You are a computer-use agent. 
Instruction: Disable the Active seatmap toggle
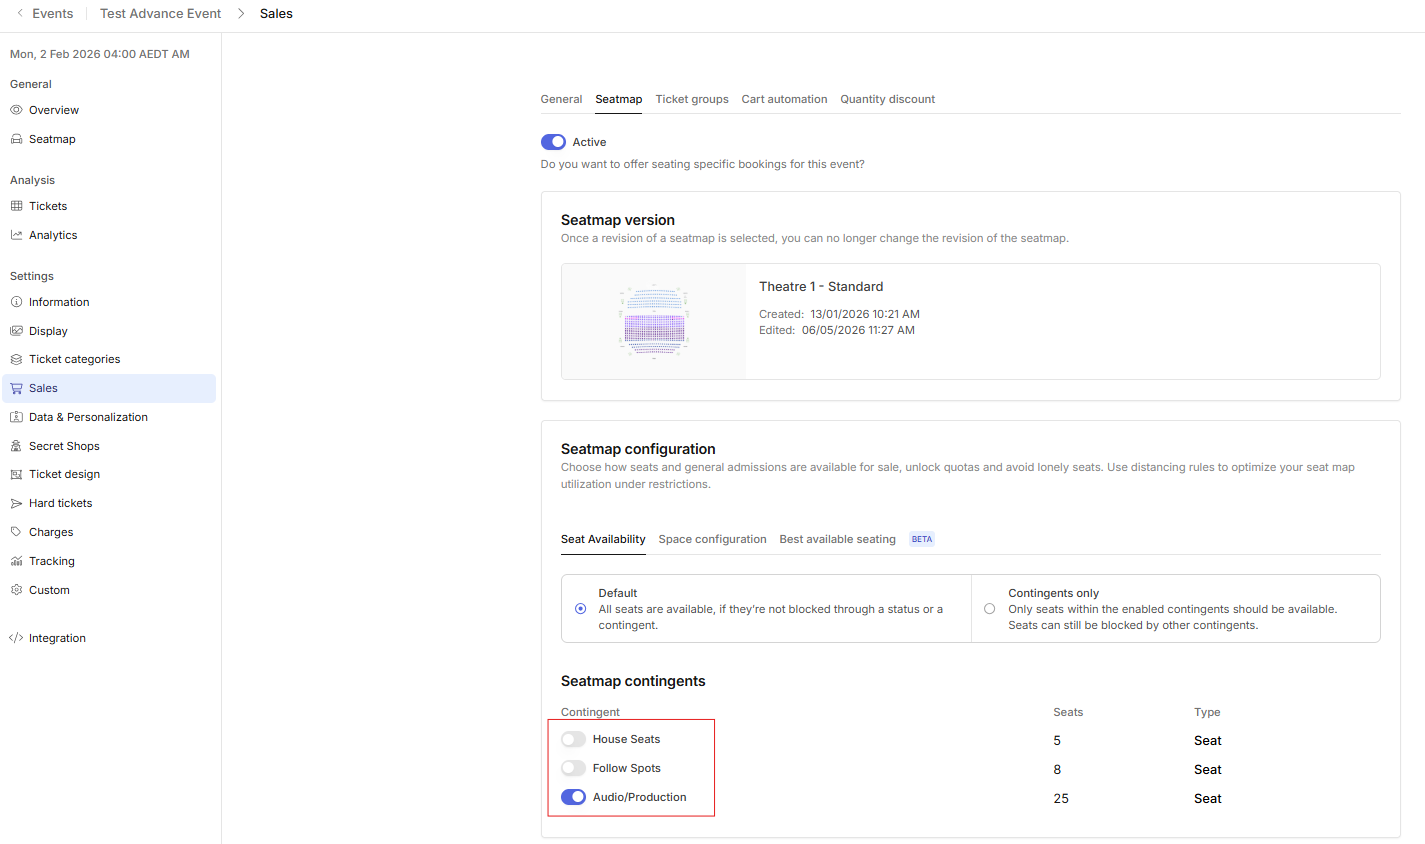[553, 142]
